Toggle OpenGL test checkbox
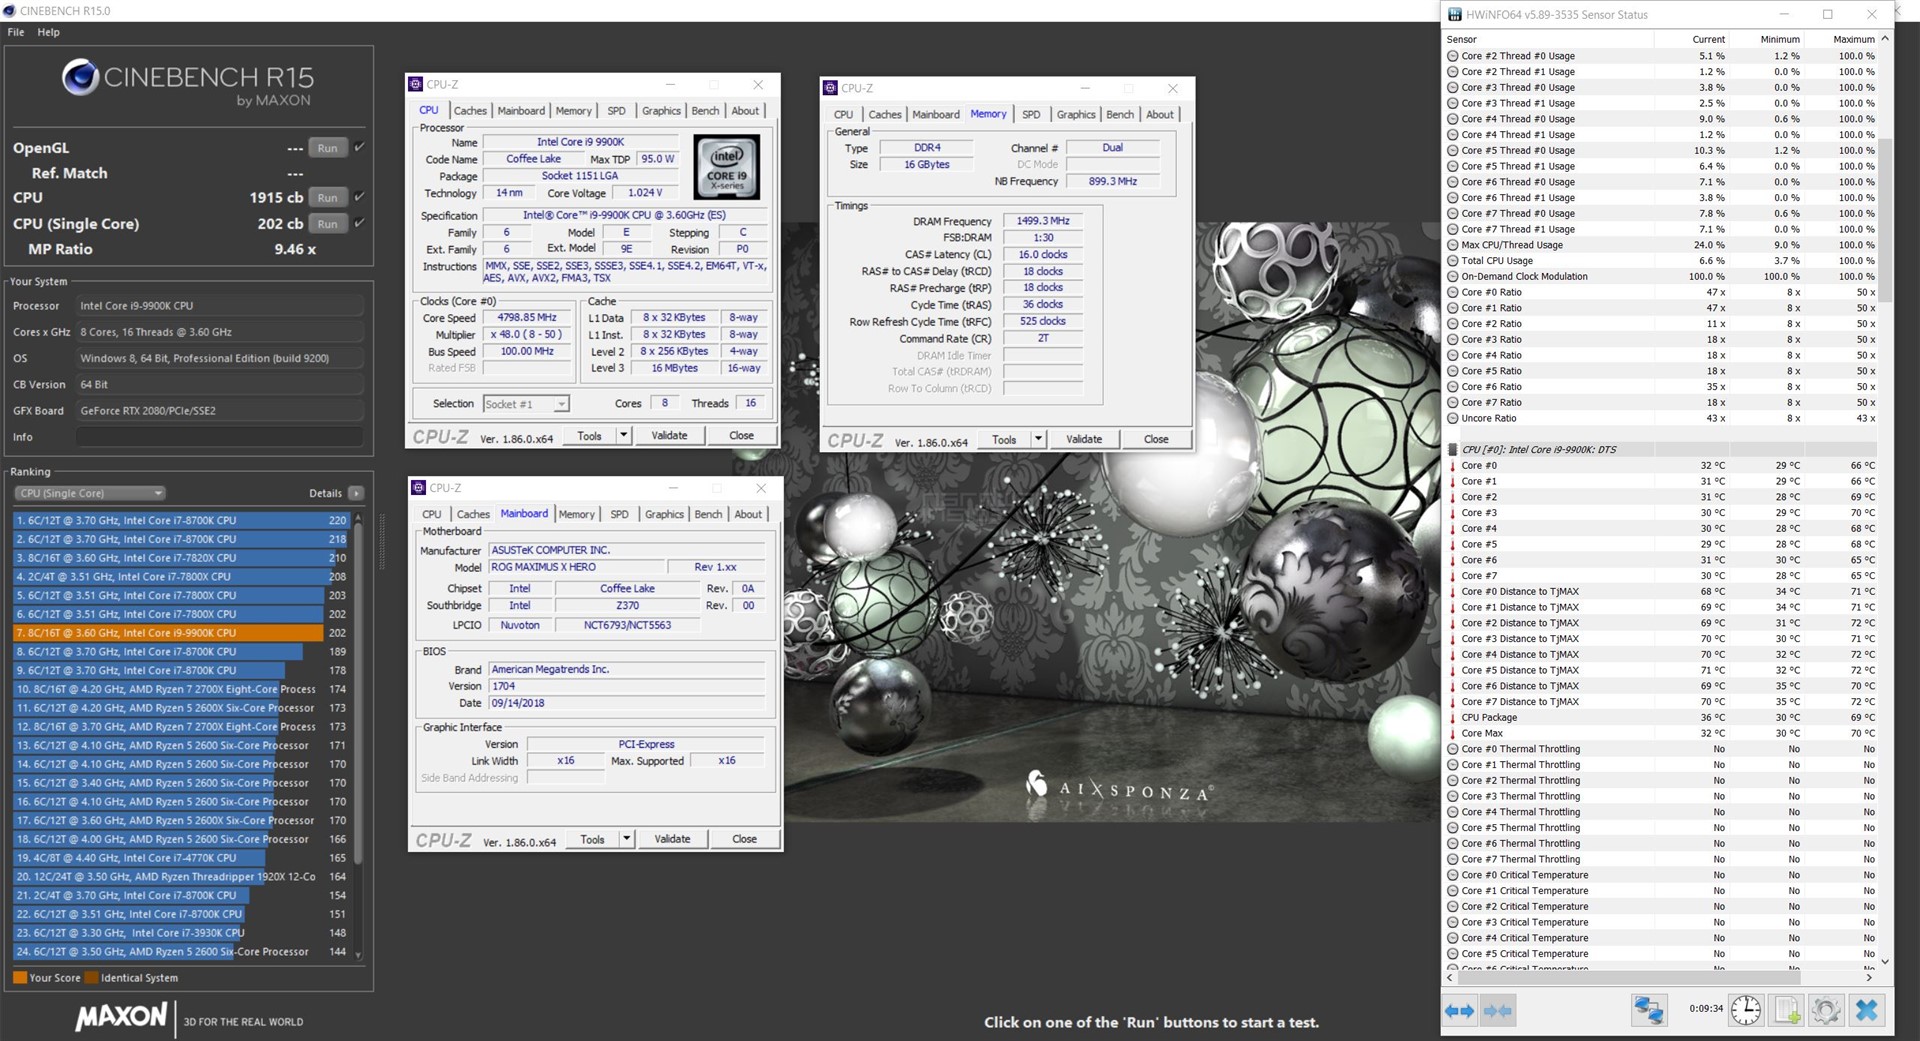 (x=359, y=147)
